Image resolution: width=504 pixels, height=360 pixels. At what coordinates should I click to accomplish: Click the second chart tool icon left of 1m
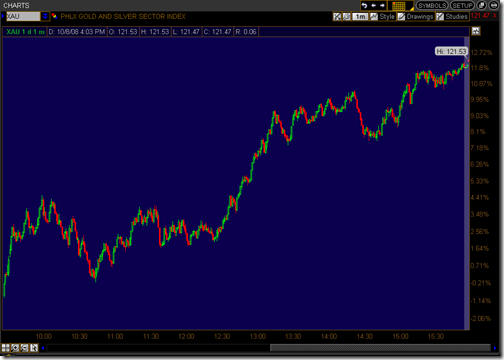point(347,16)
